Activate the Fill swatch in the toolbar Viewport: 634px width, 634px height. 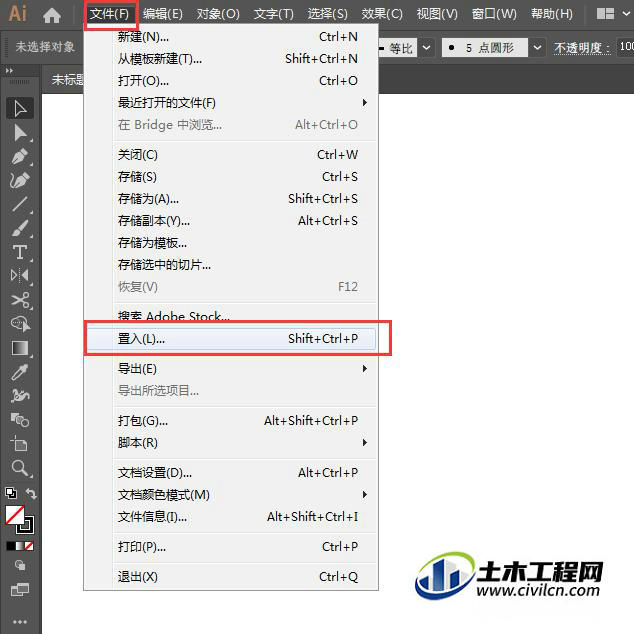click(15, 515)
